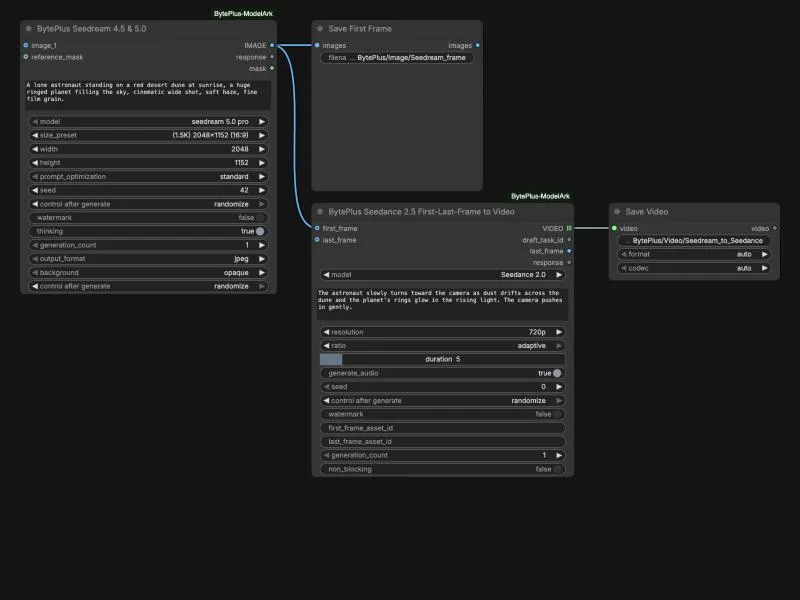Click the last_frame output socket on Seedance

point(569,251)
